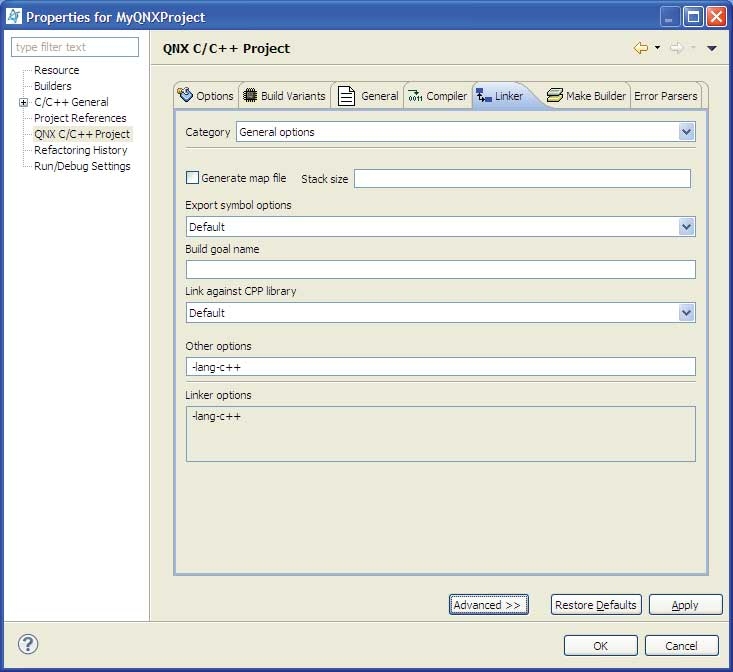The height and width of the screenshot is (672, 733).
Task: Open the Category dropdown
Action: click(x=686, y=132)
